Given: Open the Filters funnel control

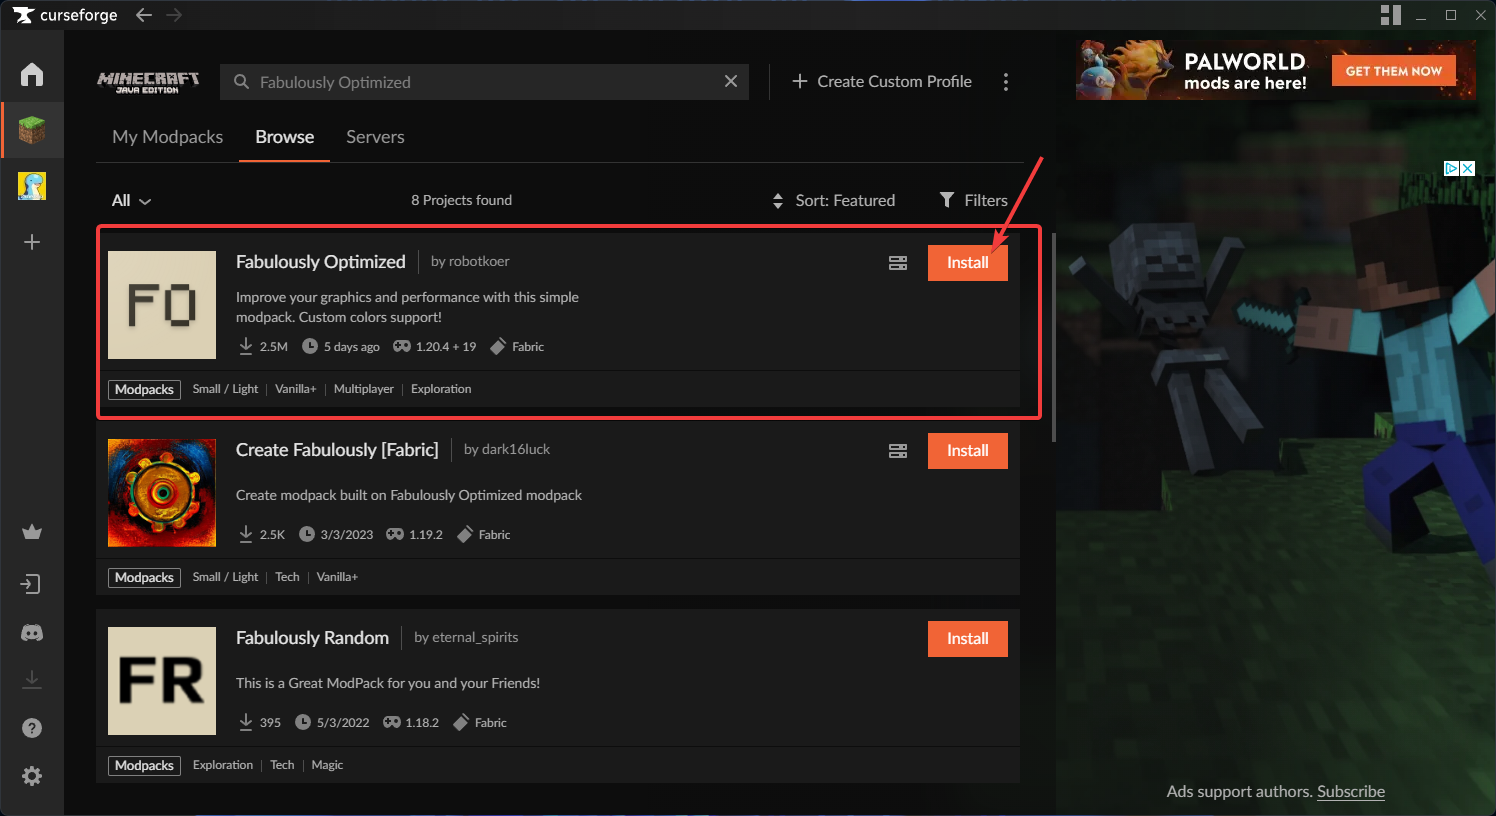Looking at the screenshot, I should coord(973,200).
